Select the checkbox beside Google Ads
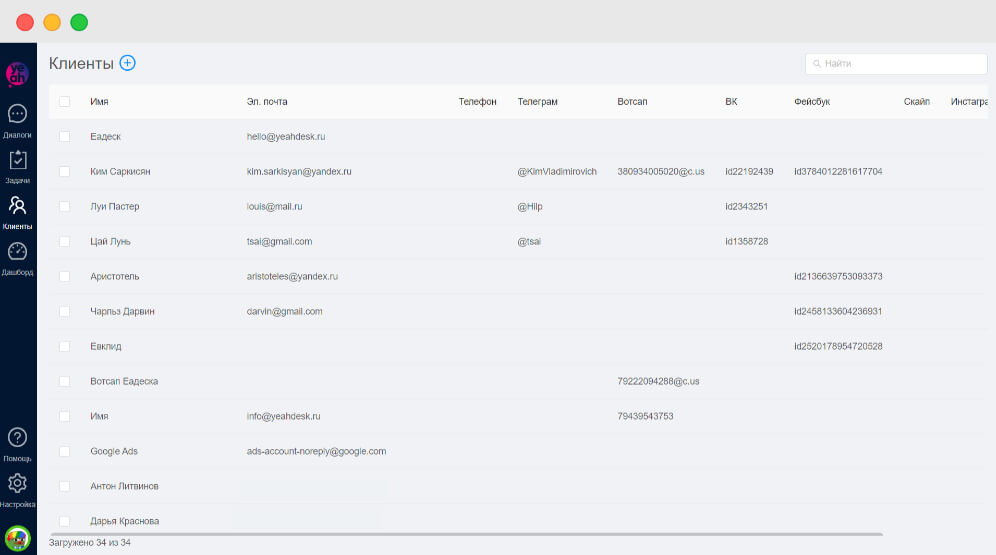 (x=65, y=452)
